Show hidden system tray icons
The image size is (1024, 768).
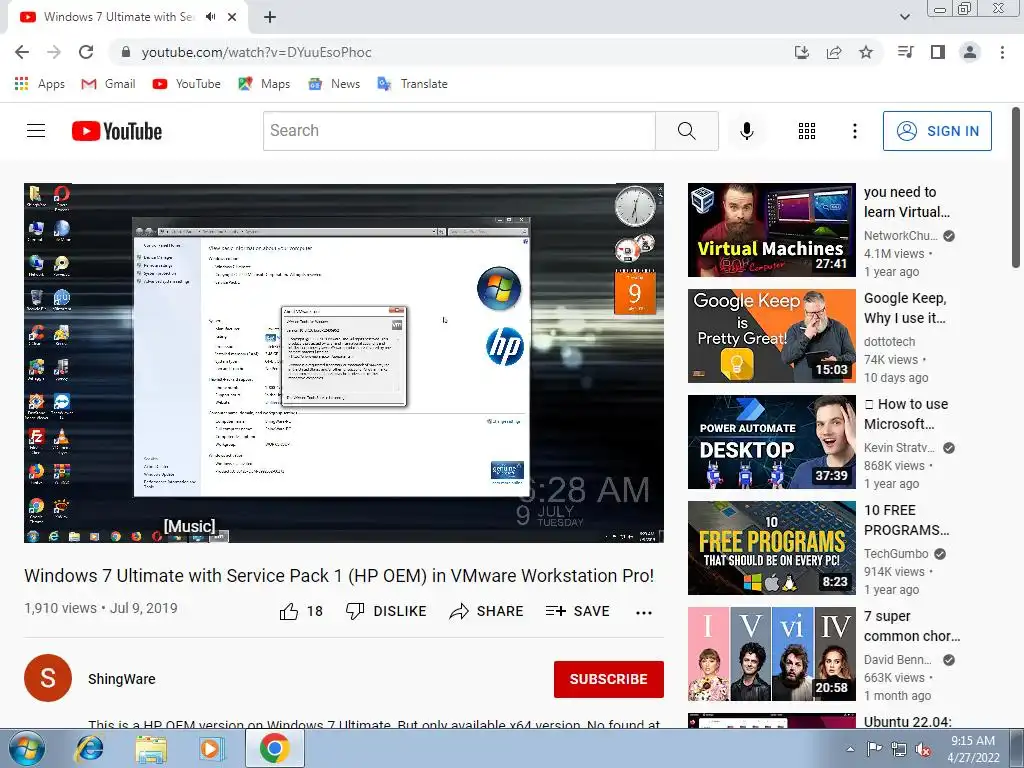pos(850,749)
